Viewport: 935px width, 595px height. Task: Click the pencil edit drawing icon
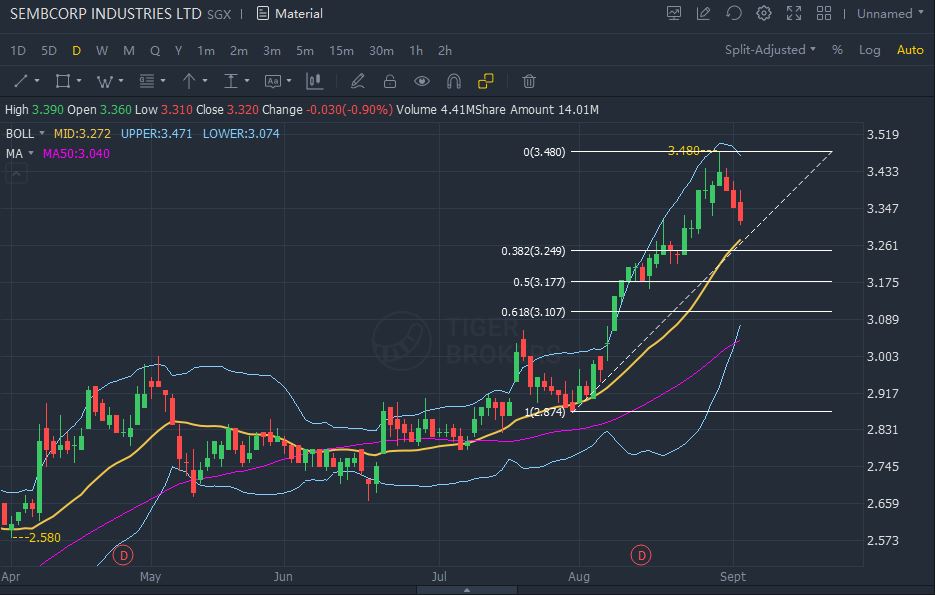click(358, 80)
